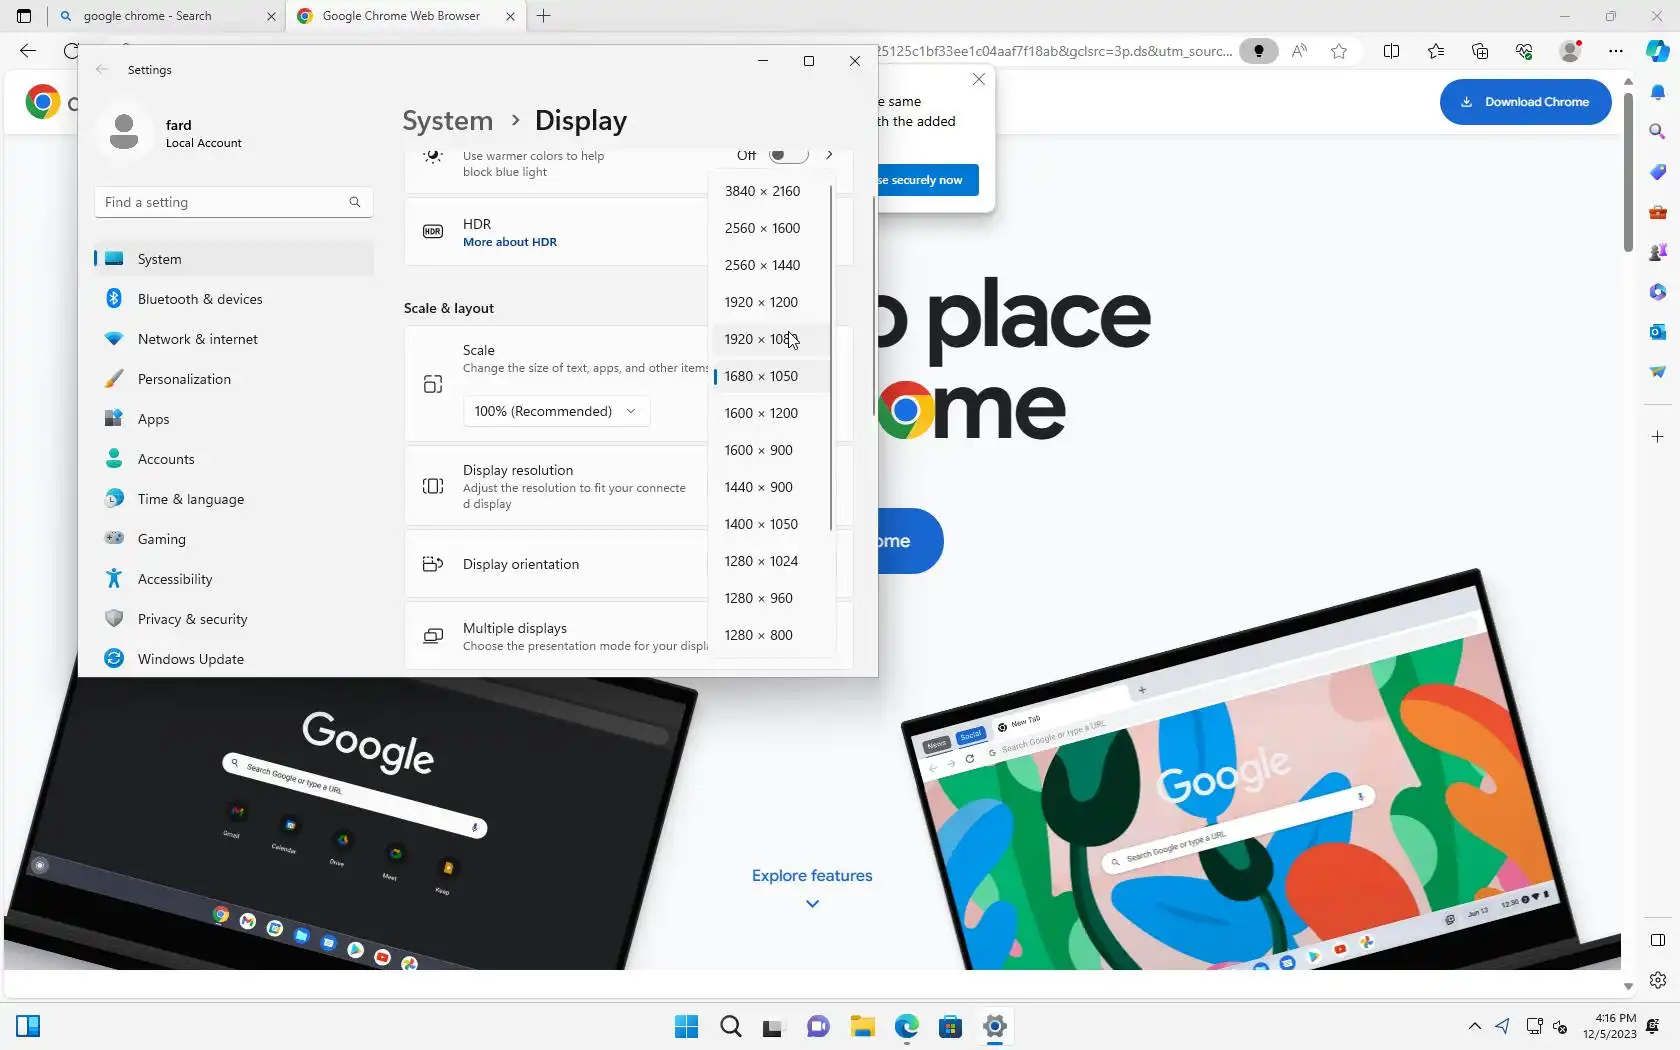Open Microsoft Store from taskbar
Image resolution: width=1680 pixels, height=1050 pixels.
(950, 1026)
